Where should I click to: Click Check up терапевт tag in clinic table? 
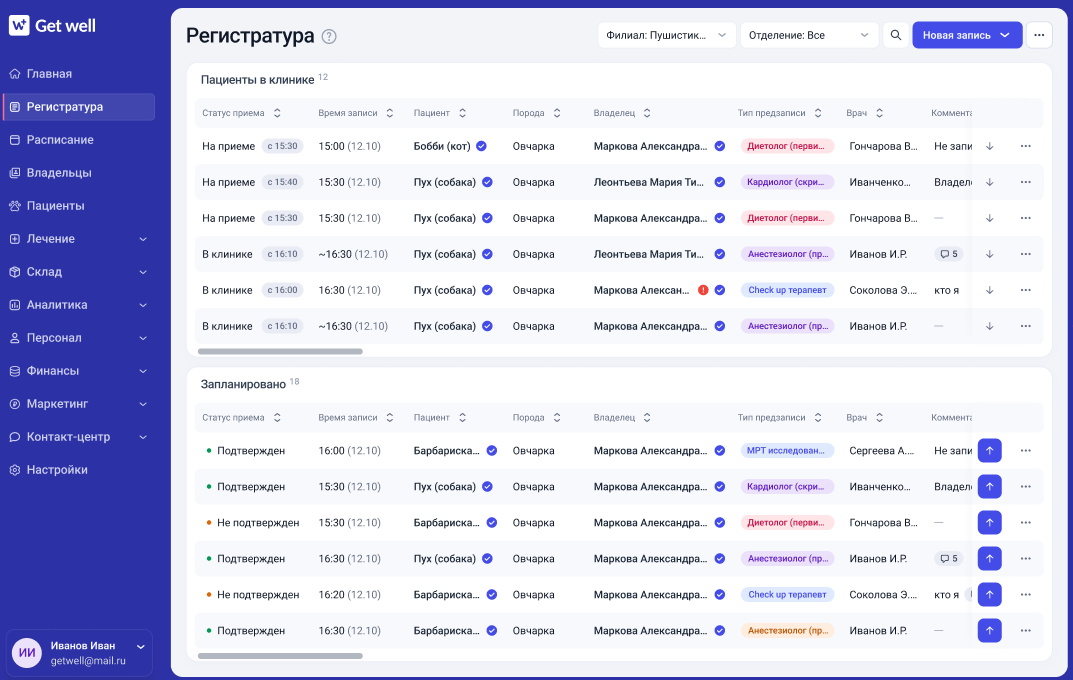pyautogui.click(x=787, y=290)
